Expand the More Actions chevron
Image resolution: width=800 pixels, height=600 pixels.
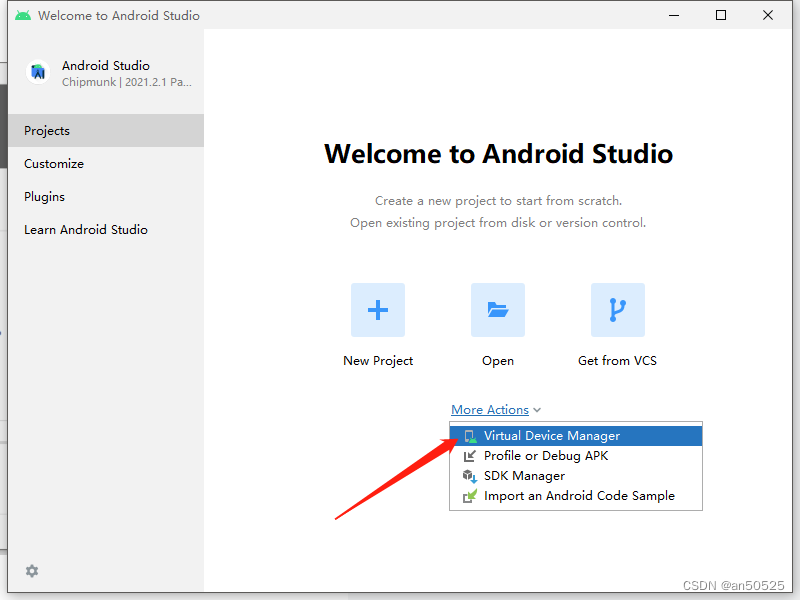537,410
